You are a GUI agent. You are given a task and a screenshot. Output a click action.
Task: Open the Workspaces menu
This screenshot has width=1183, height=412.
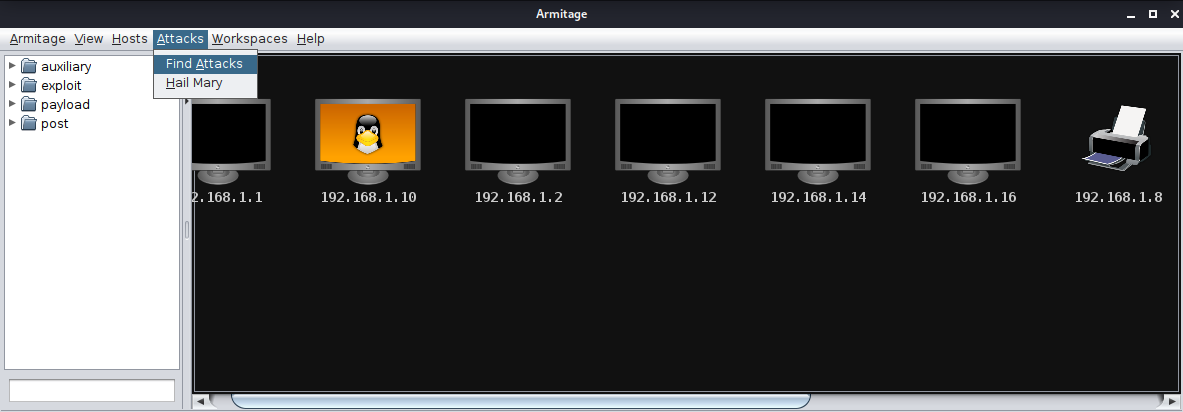pyautogui.click(x=250, y=38)
